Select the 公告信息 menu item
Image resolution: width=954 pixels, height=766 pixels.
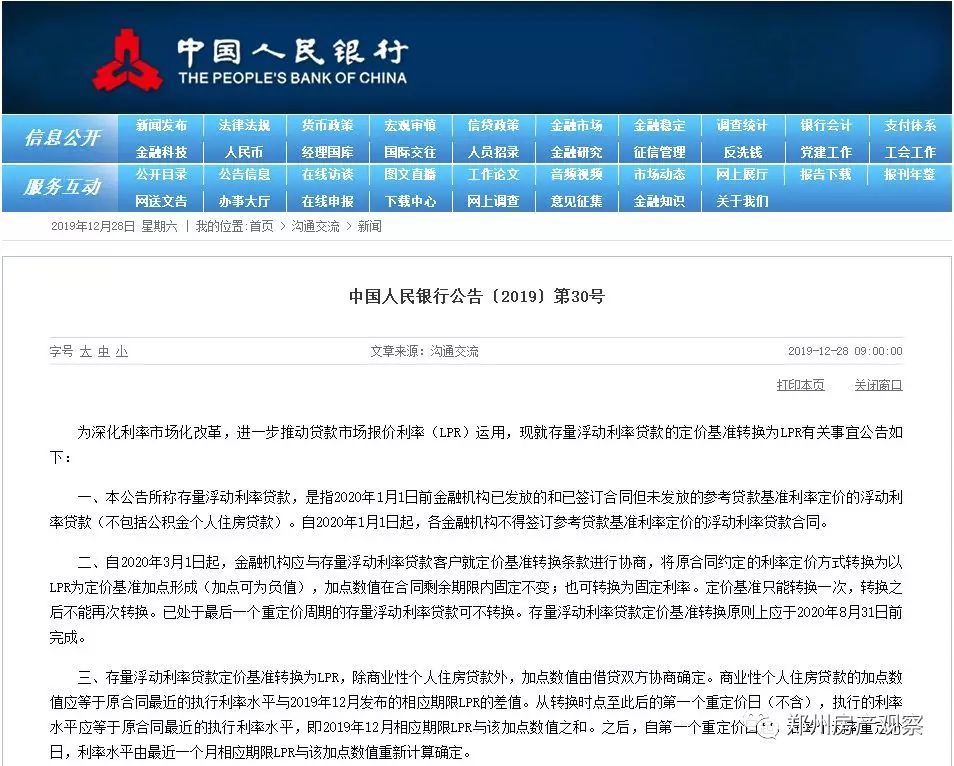click(245, 175)
